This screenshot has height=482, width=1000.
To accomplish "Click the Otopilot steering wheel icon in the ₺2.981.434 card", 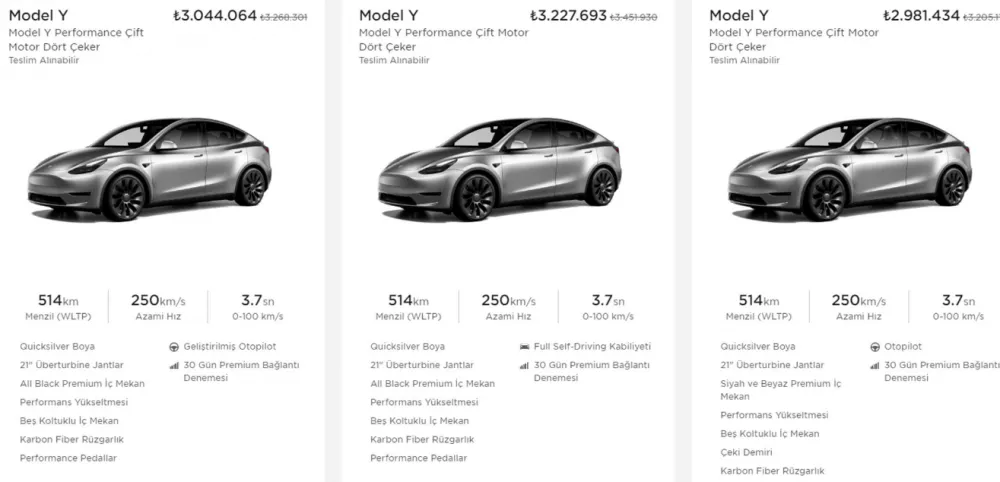I will [875, 346].
